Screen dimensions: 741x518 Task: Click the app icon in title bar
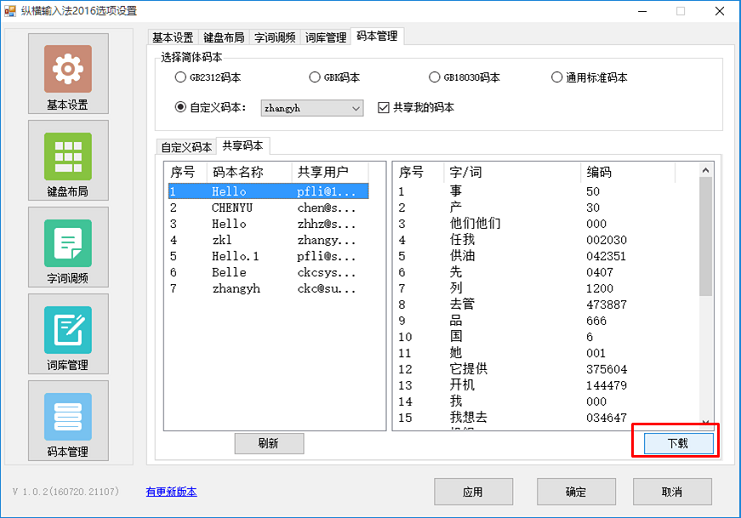10,11
